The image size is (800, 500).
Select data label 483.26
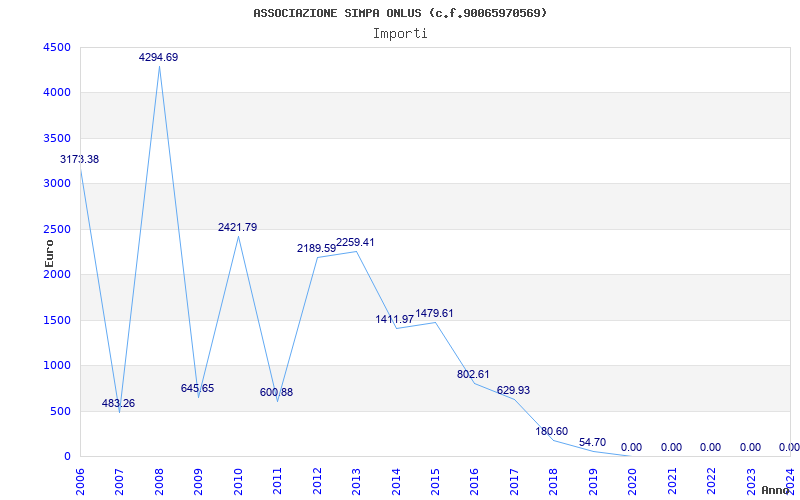point(118,404)
